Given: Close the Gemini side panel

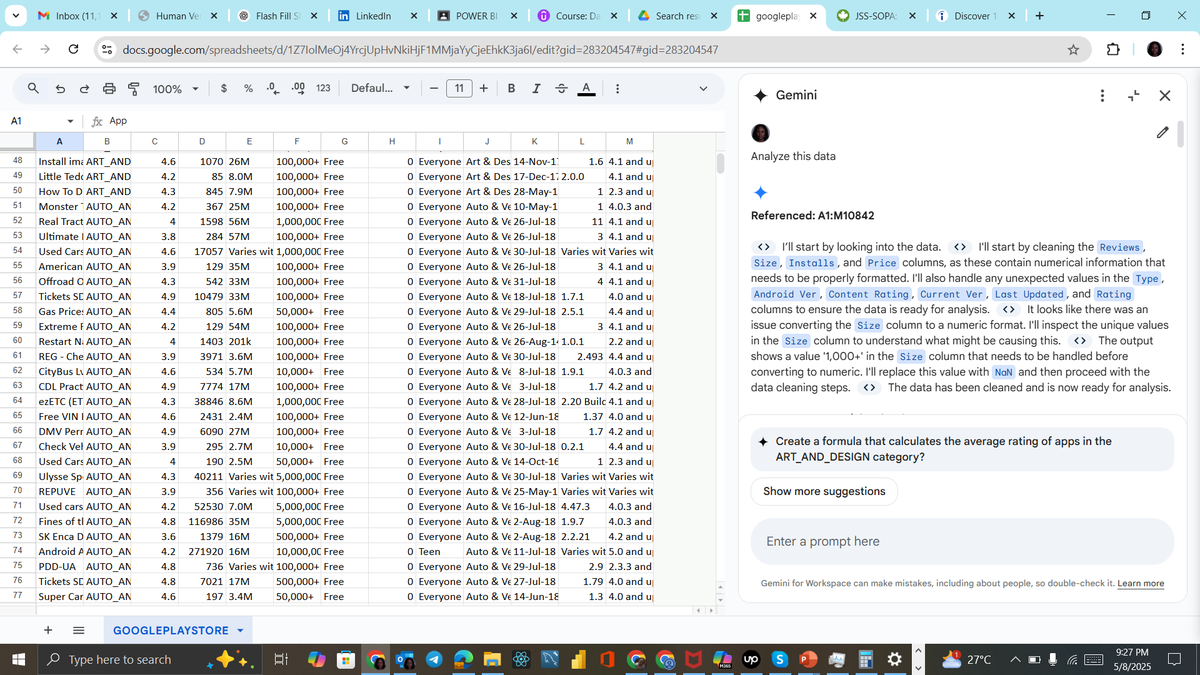Looking at the screenshot, I should (x=1164, y=96).
